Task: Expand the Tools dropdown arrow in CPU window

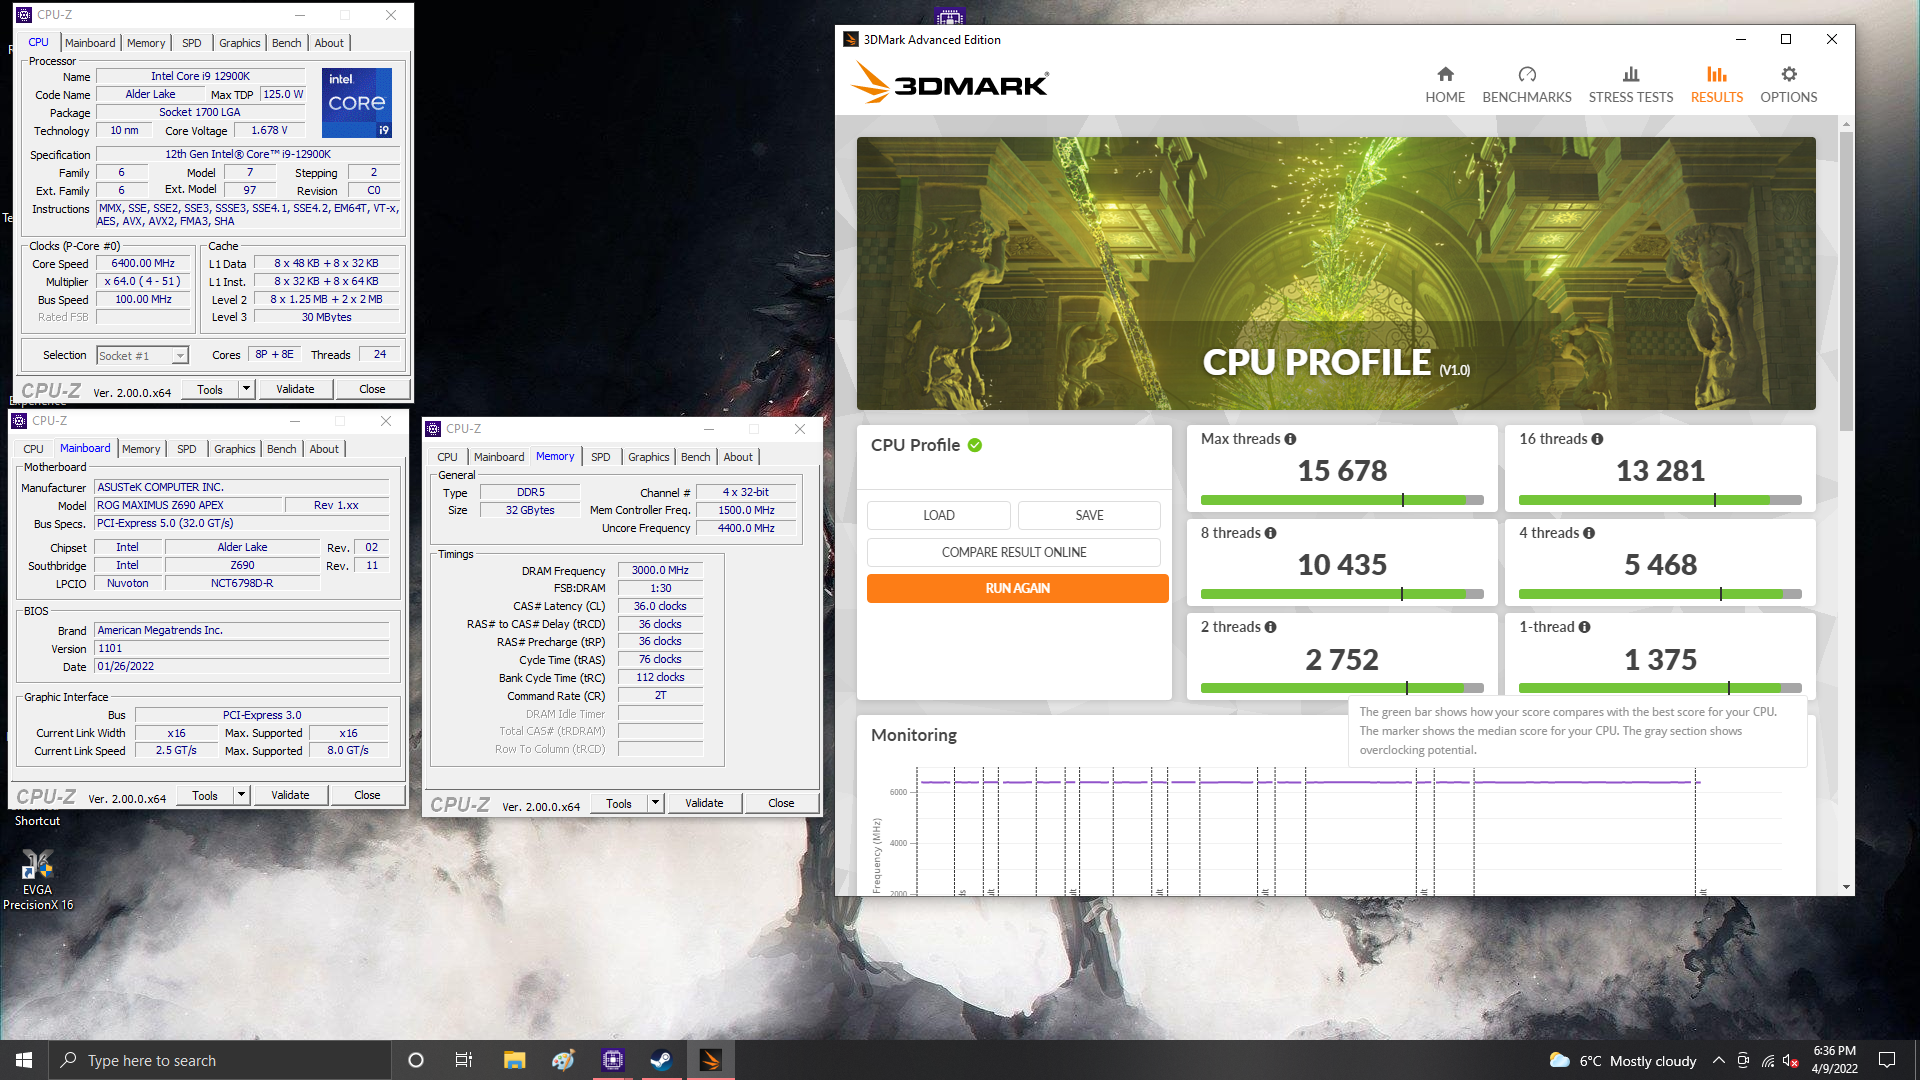Action: tap(246, 389)
